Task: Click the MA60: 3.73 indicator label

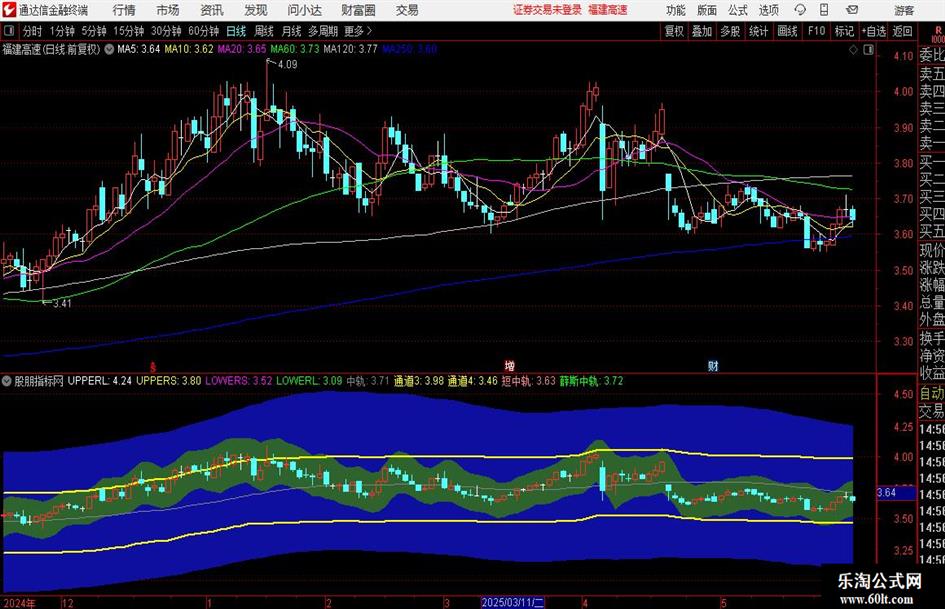Action: pos(295,49)
